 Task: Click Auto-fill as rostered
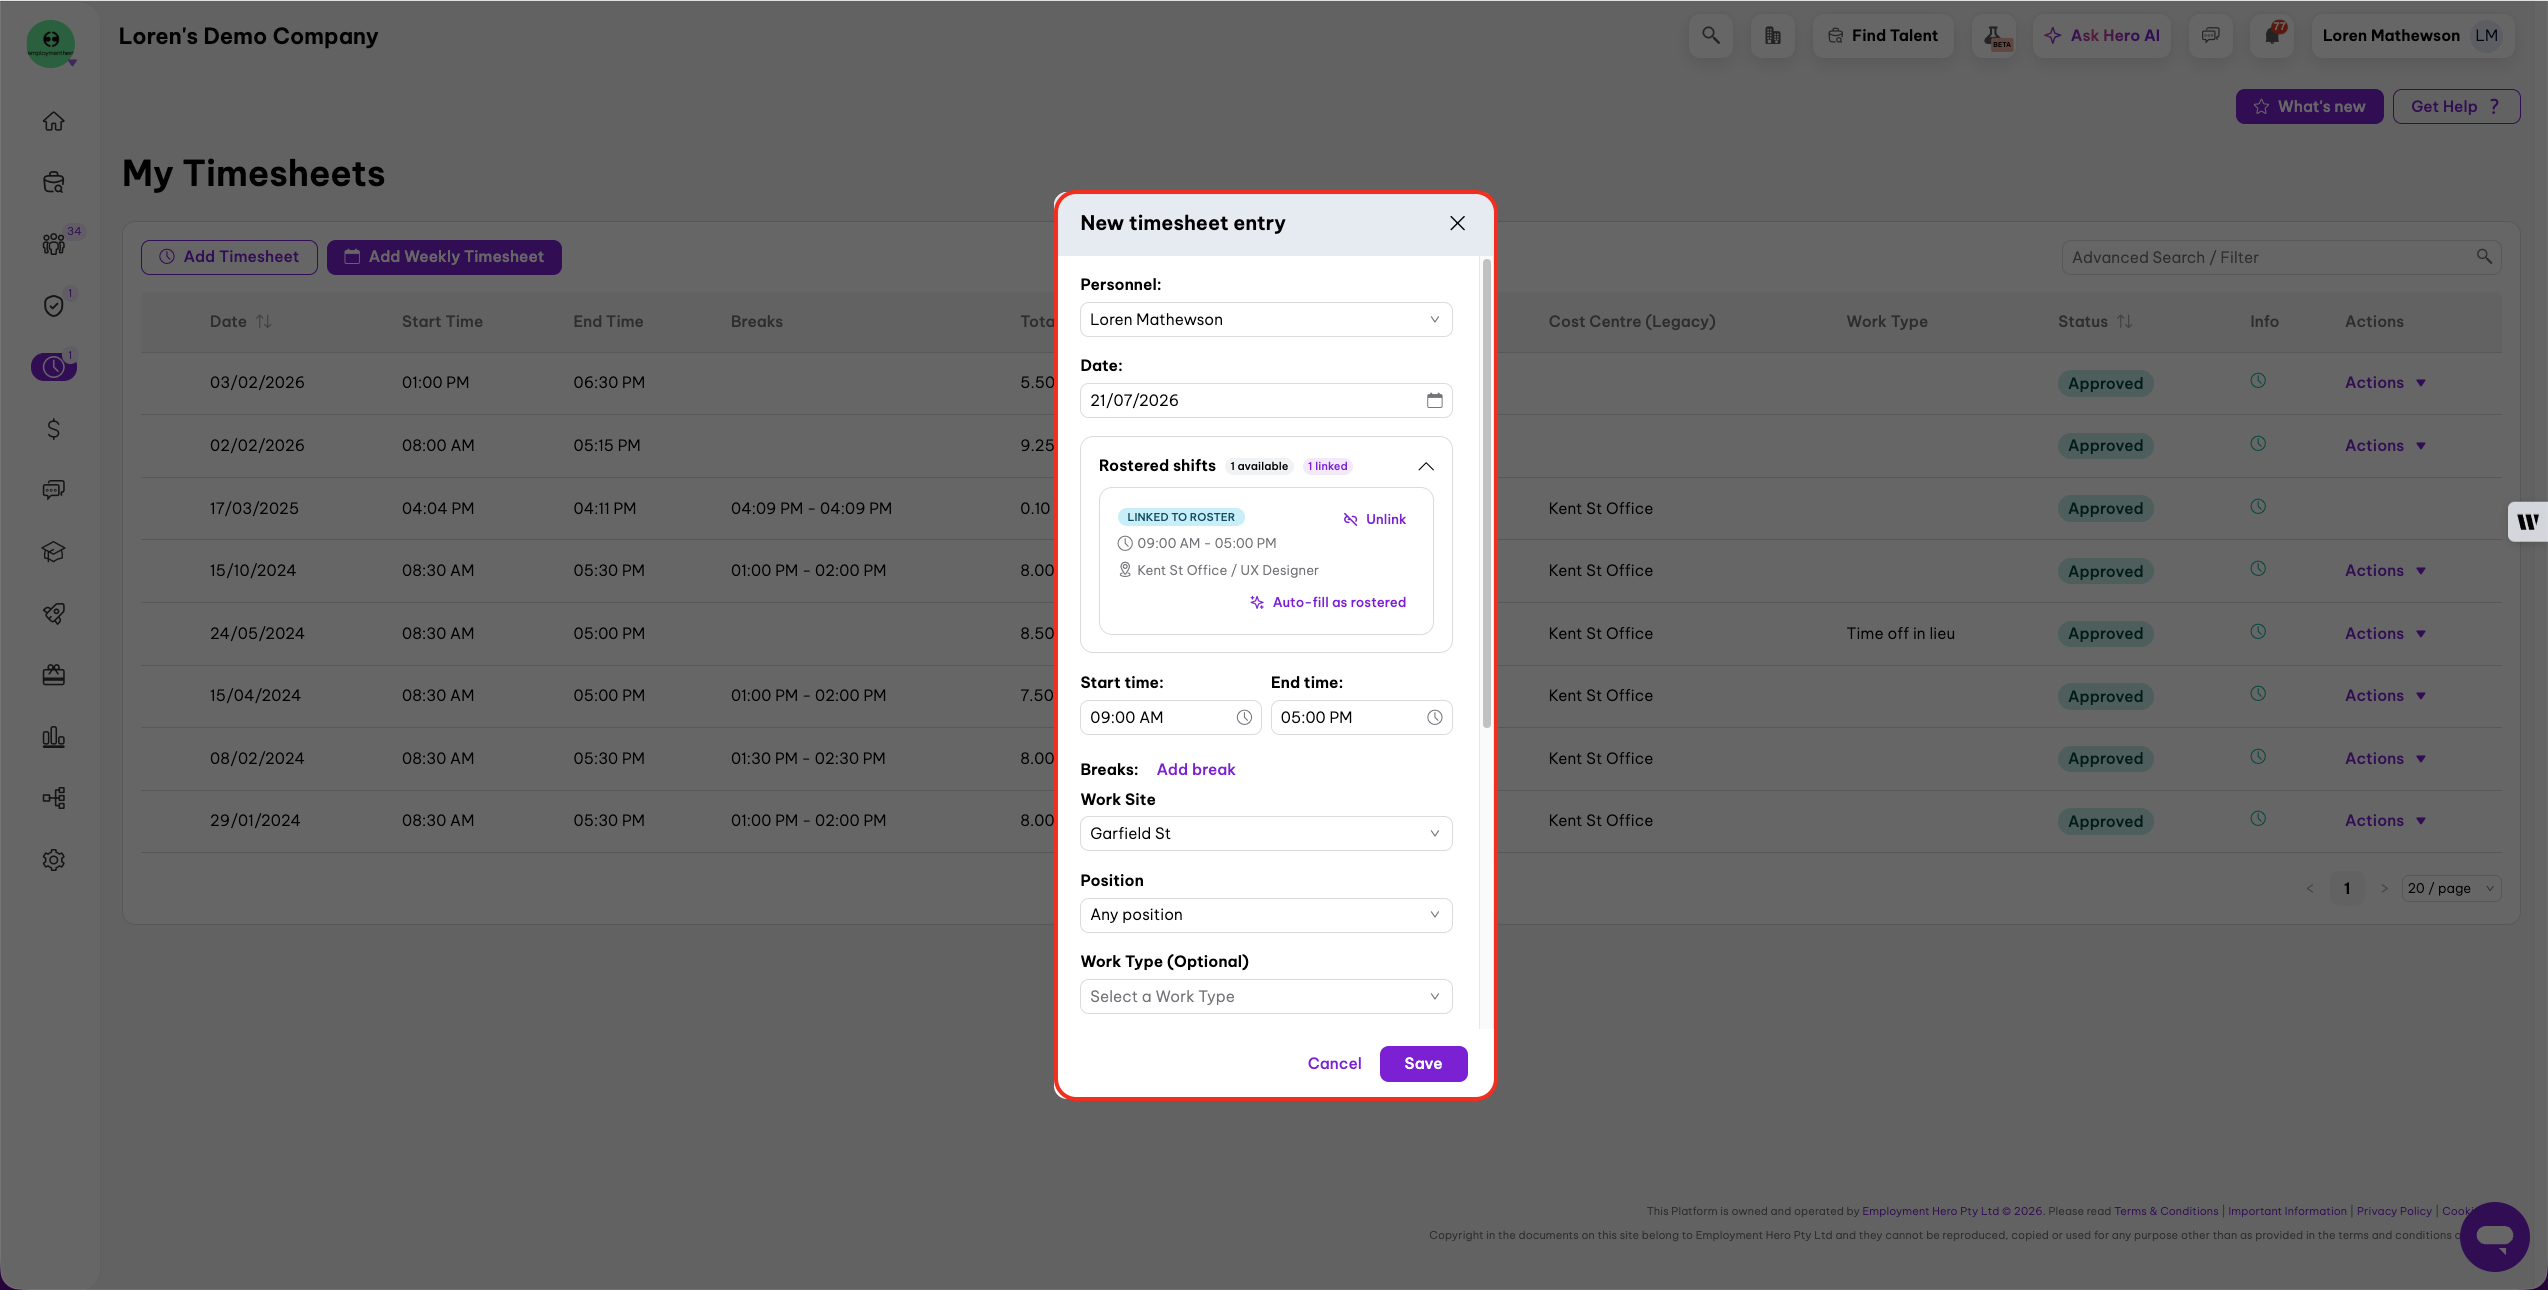(x=1328, y=602)
